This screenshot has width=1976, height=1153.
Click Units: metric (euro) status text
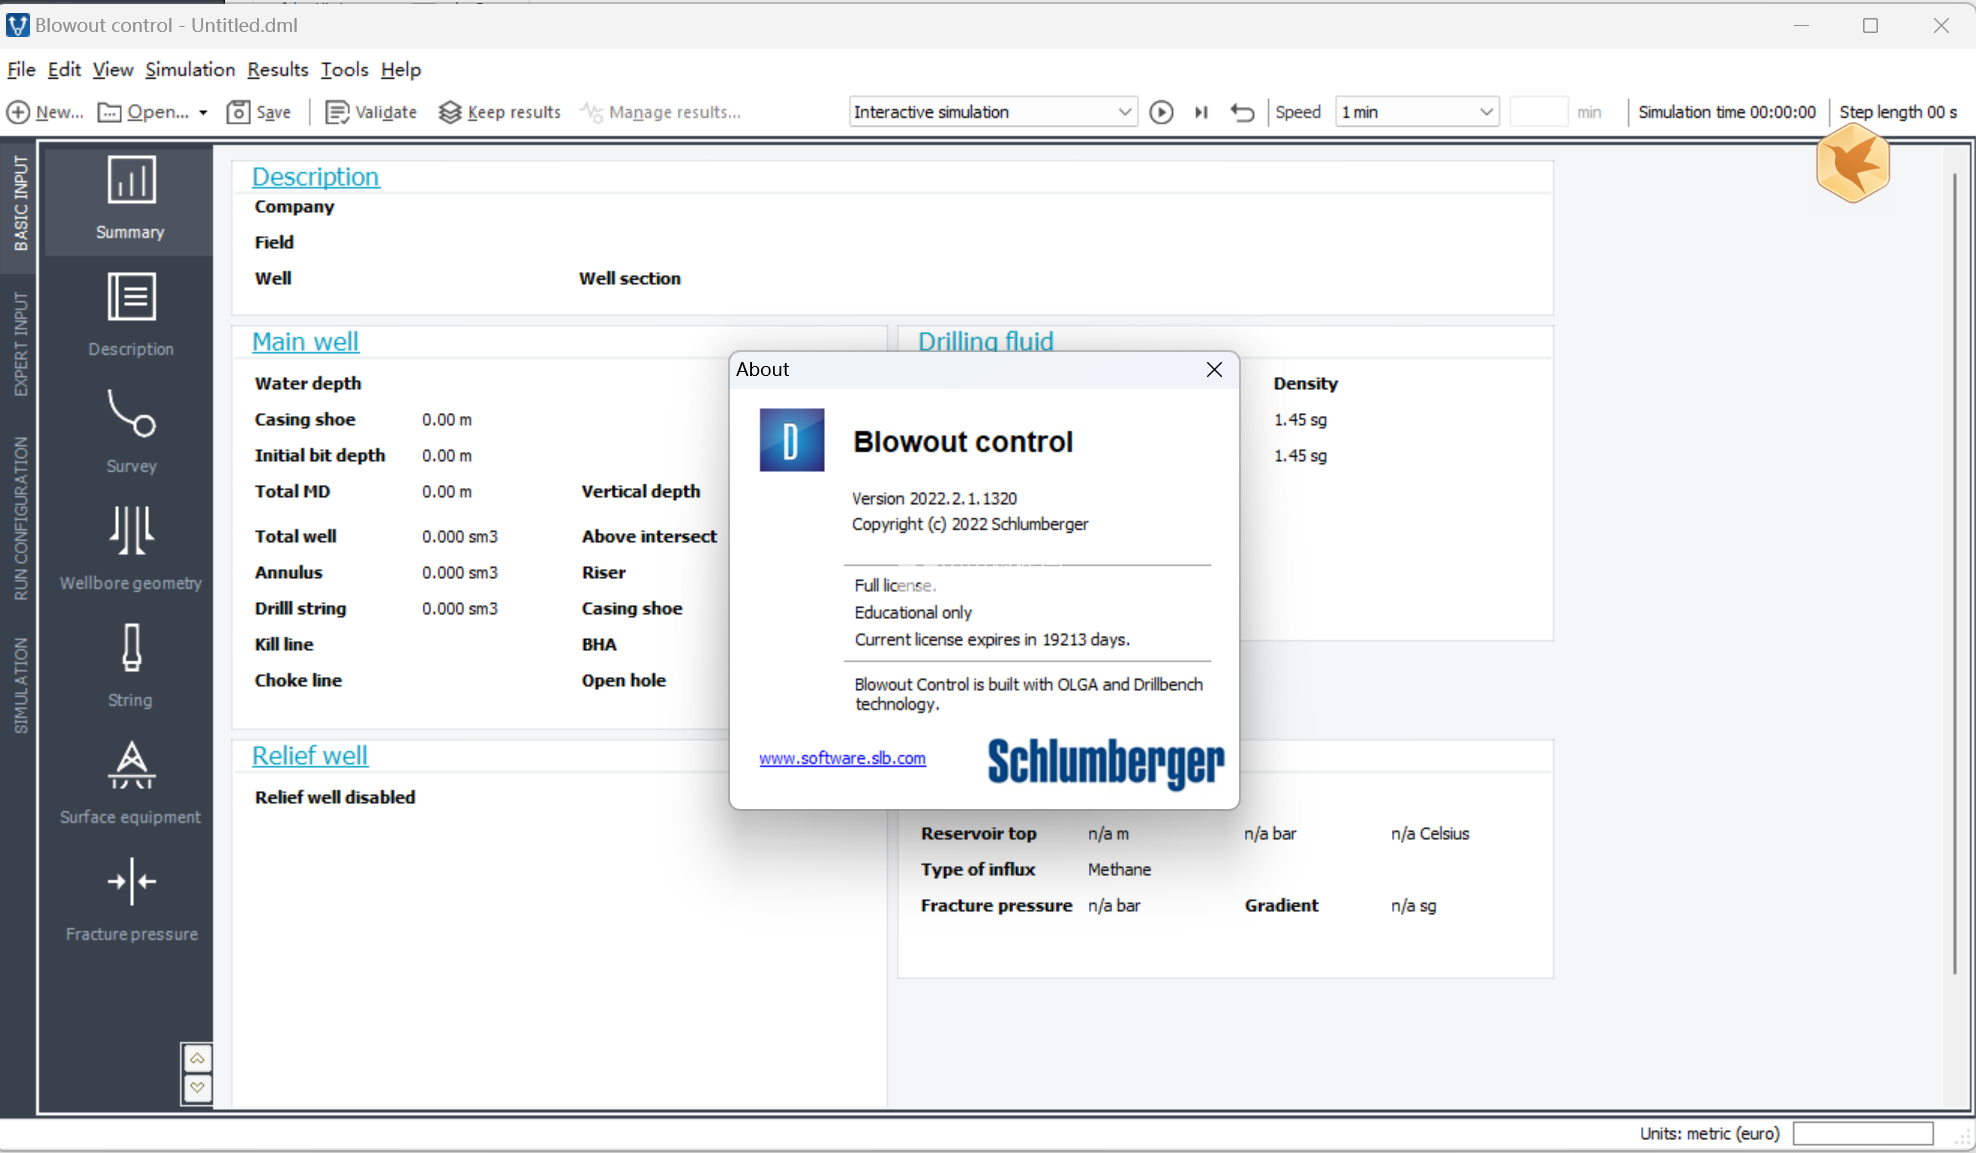tap(1709, 1133)
